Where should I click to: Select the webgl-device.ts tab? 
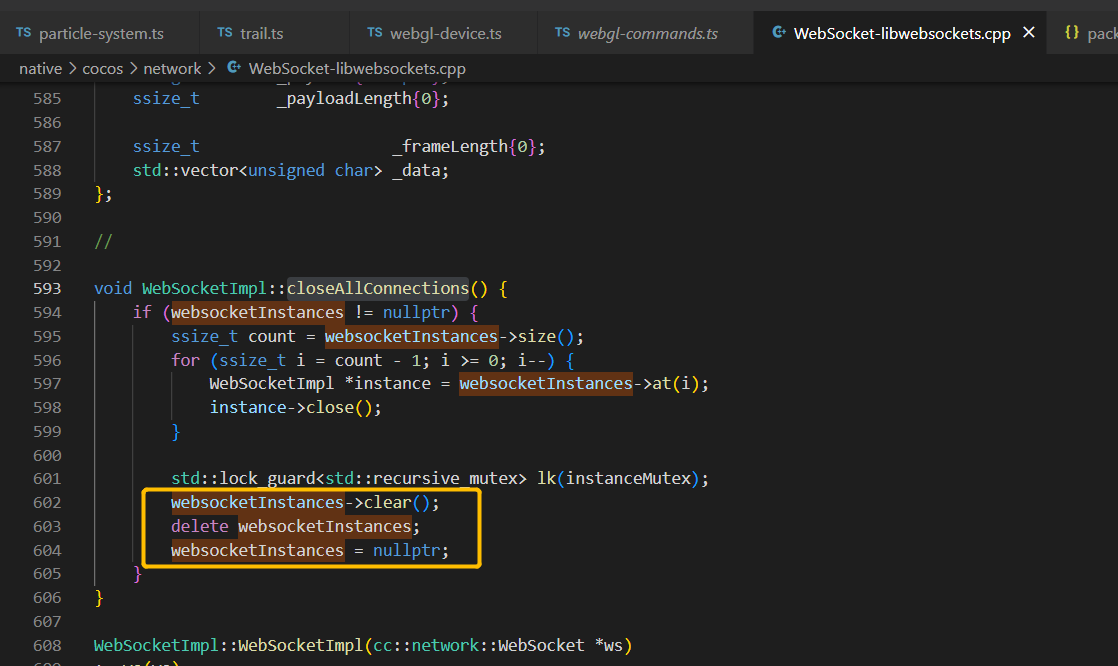[x=443, y=34]
